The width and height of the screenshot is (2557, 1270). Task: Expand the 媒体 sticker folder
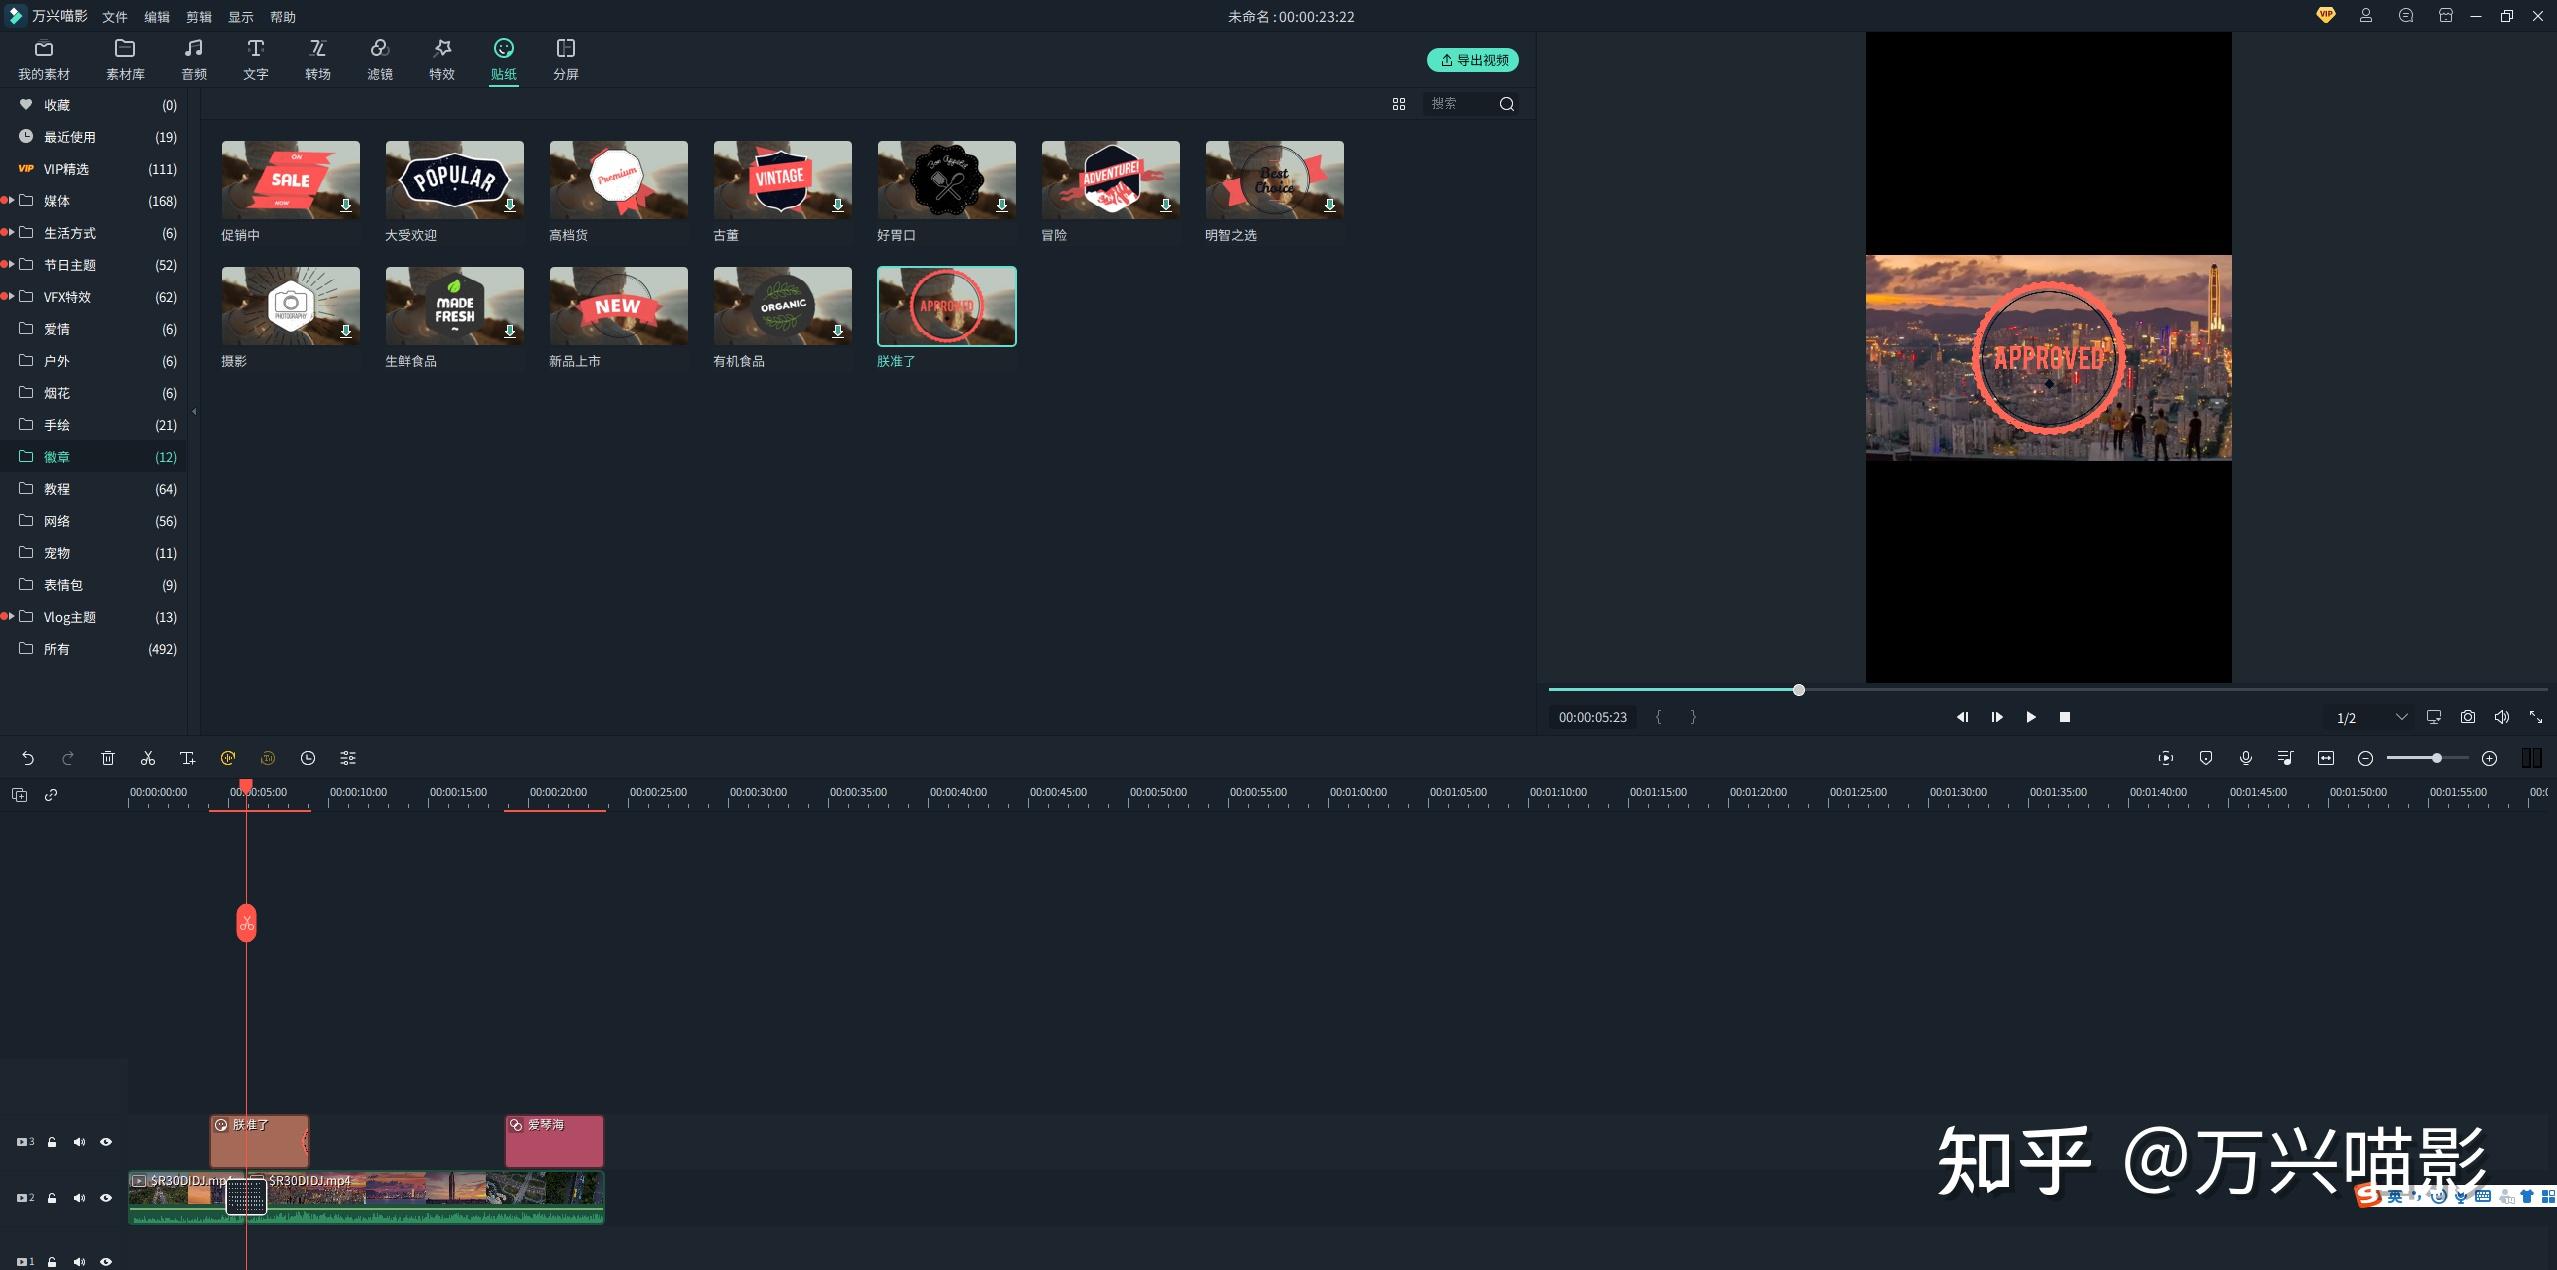tap(12, 201)
